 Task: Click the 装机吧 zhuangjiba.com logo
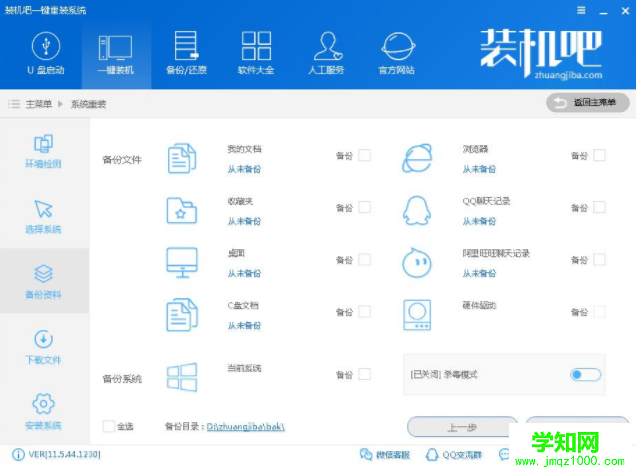[x=541, y=54]
